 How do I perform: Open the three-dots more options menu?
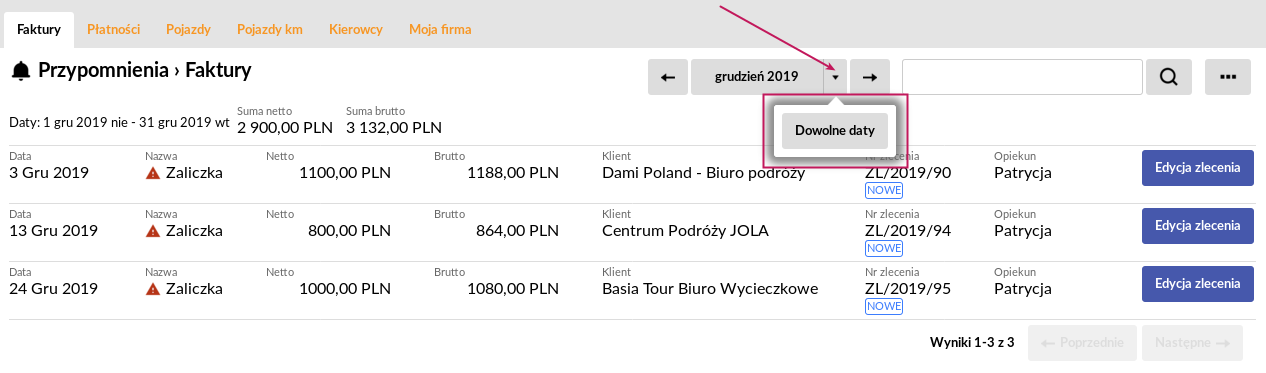(x=1229, y=77)
